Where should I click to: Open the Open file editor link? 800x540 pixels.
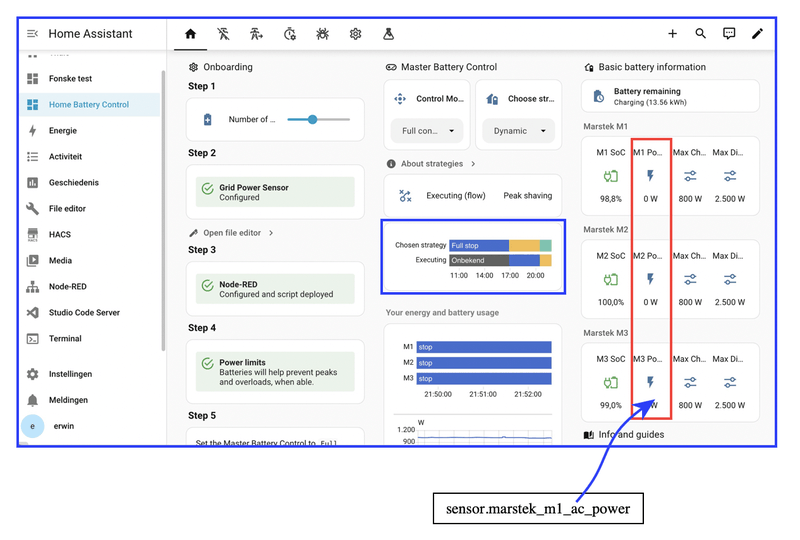(232, 233)
